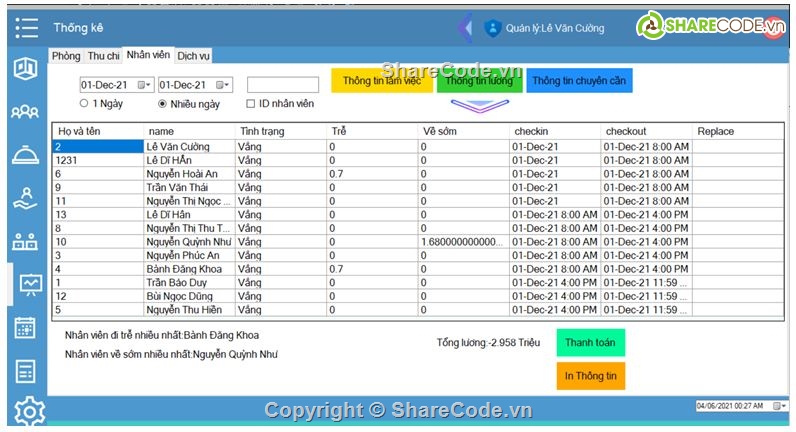This screenshot has width=796, height=432.
Task: Sort by Về sớm column header
Action: point(463,131)
